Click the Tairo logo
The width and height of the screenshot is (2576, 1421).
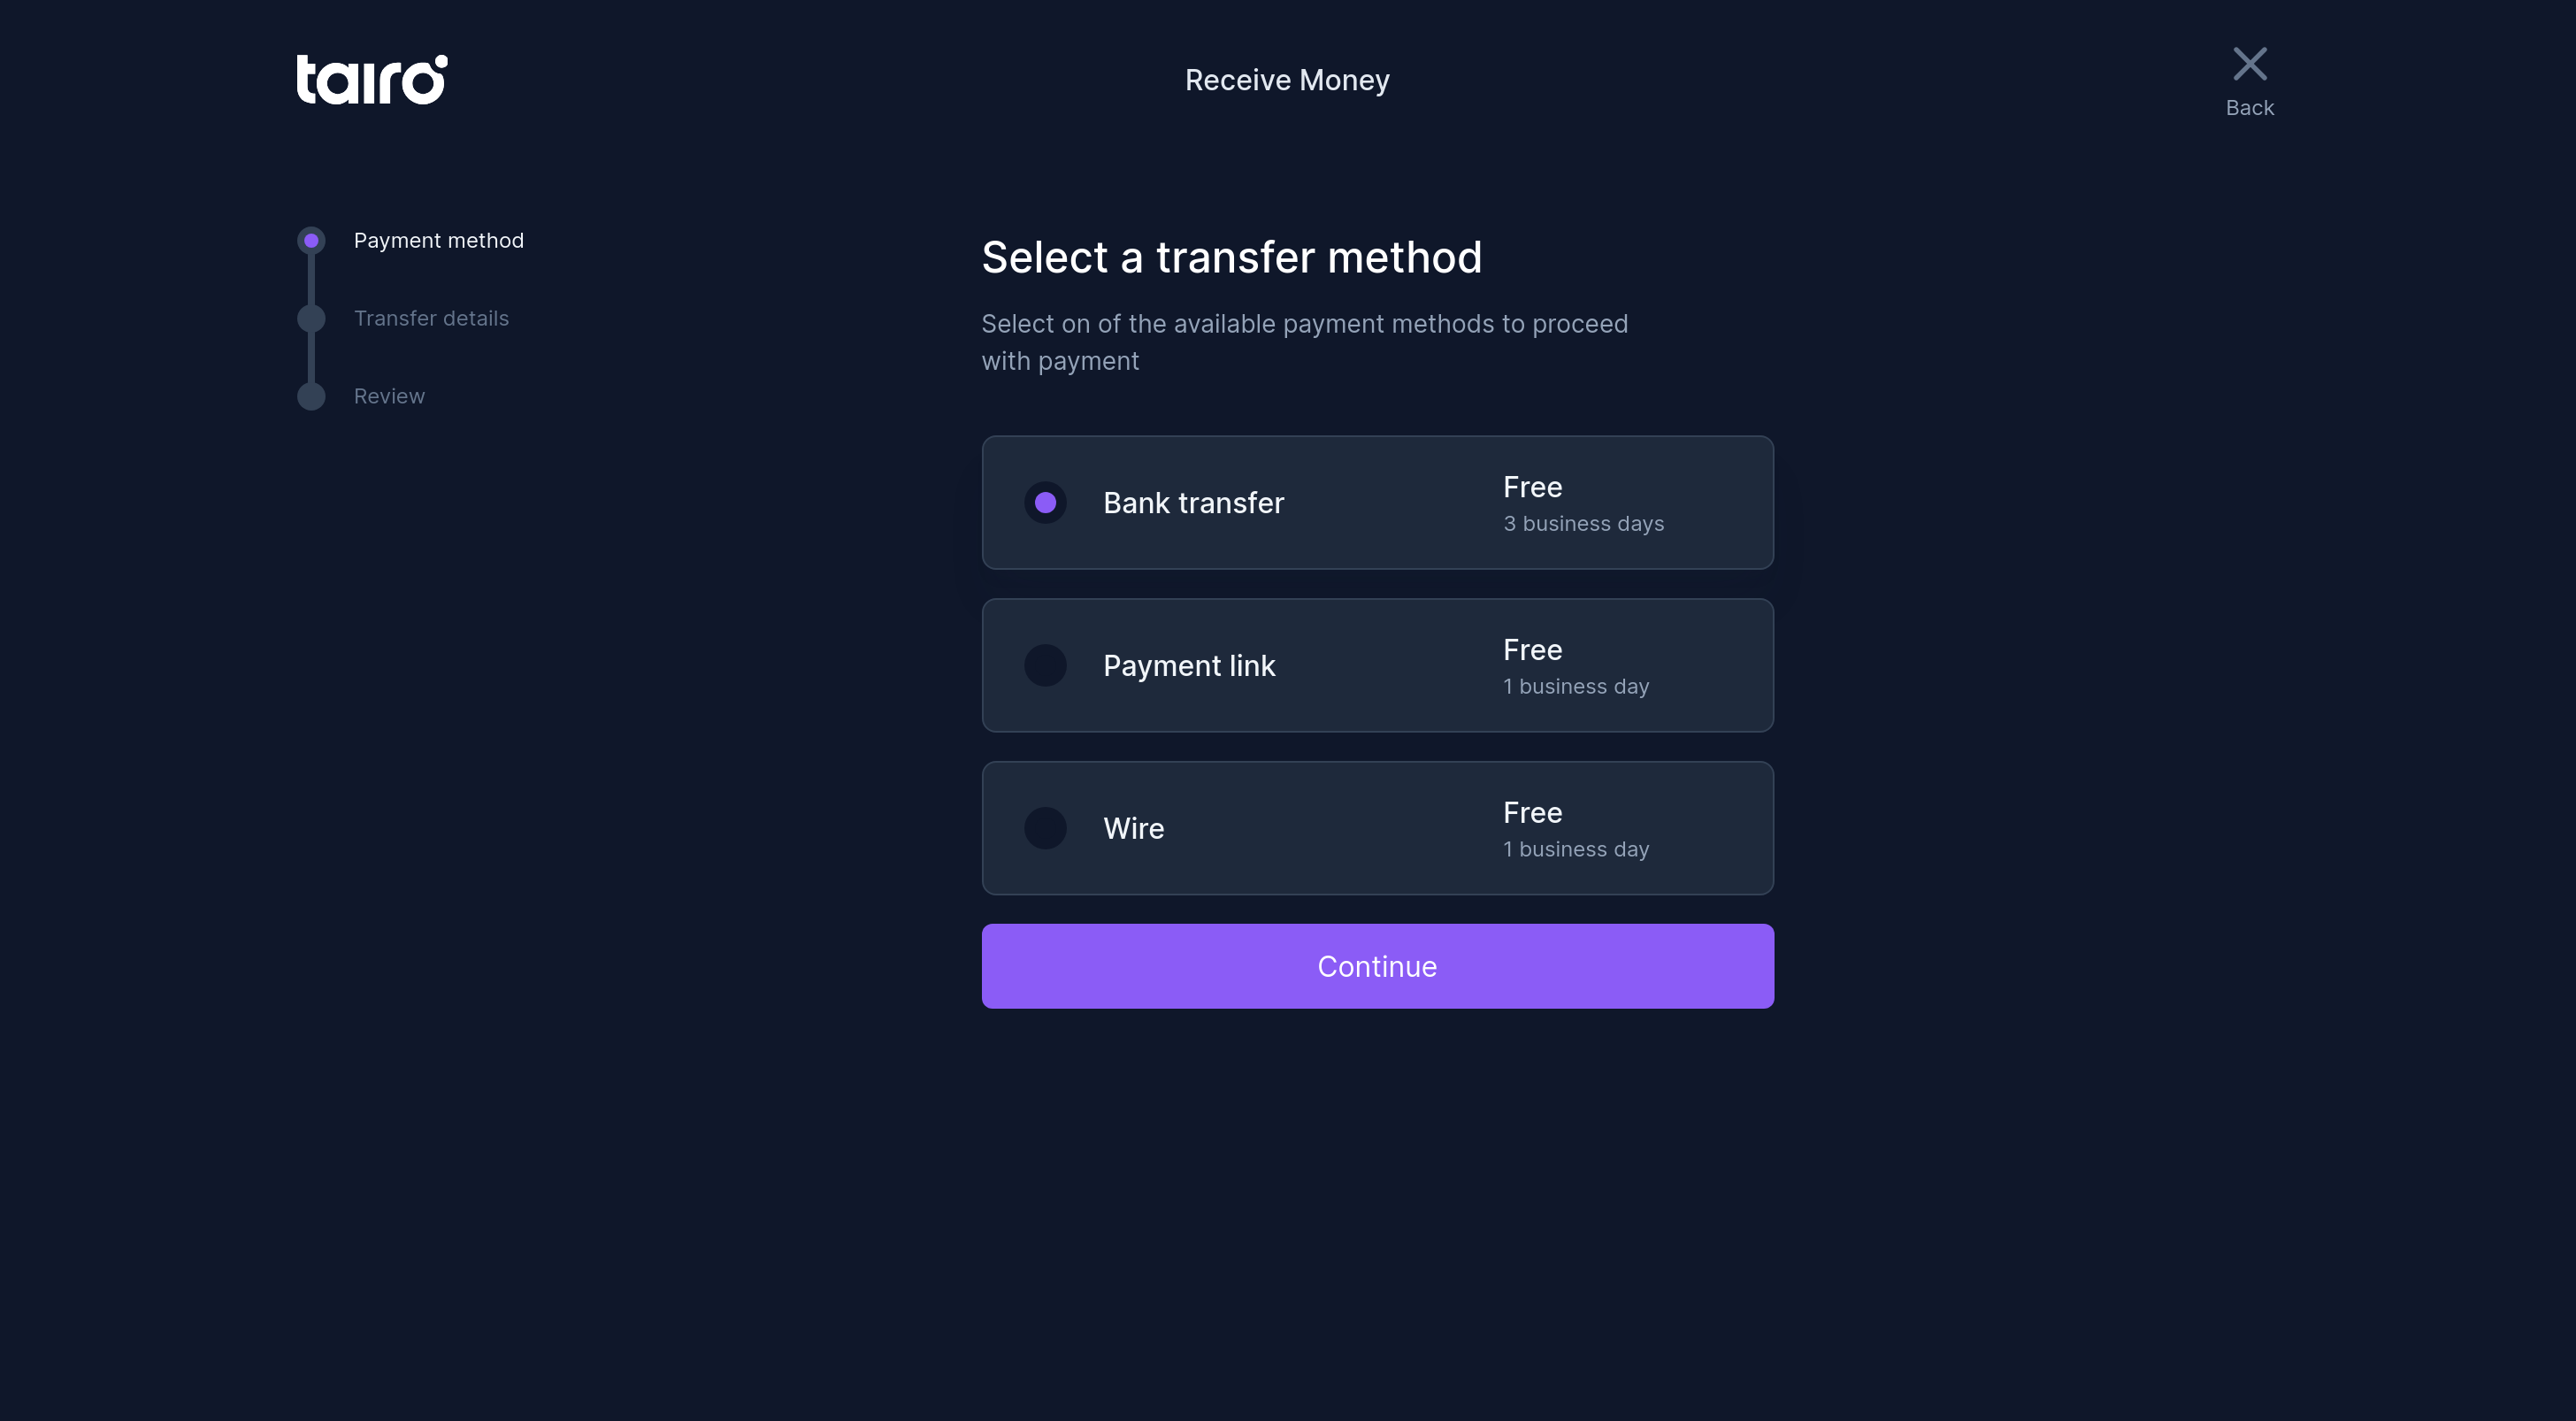point(371,79)
